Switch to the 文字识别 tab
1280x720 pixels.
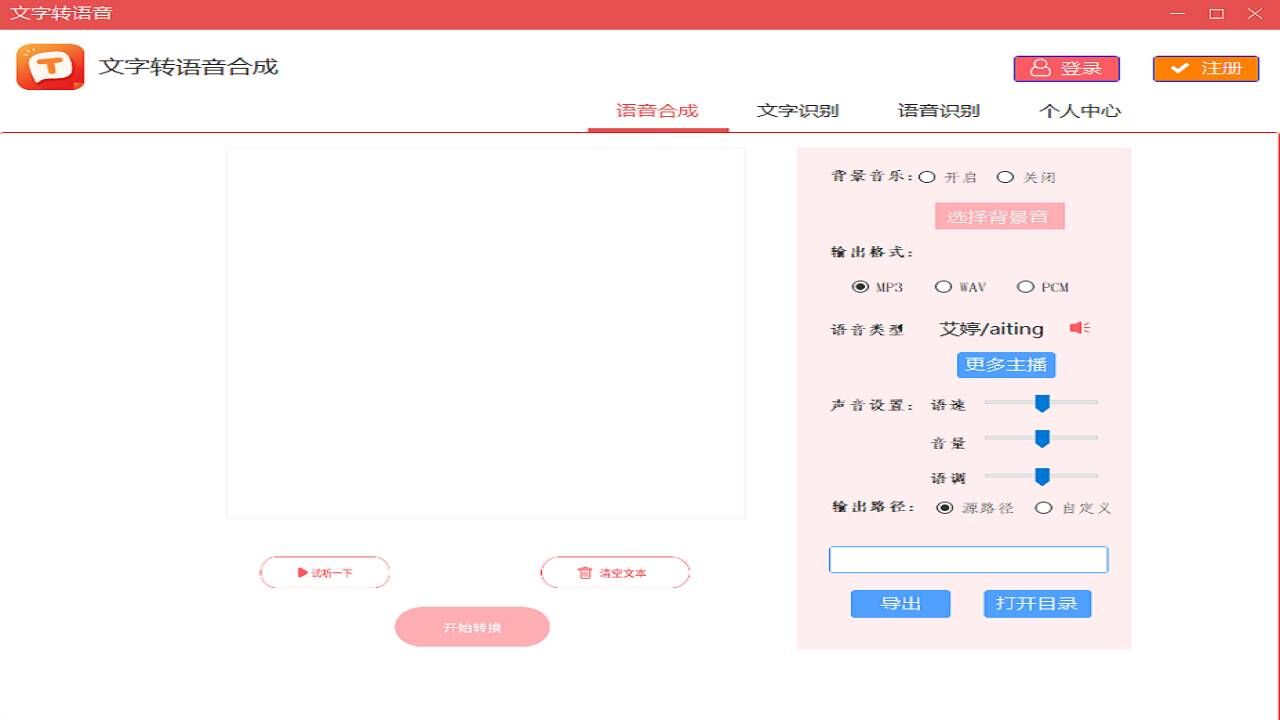coord(797,110)
